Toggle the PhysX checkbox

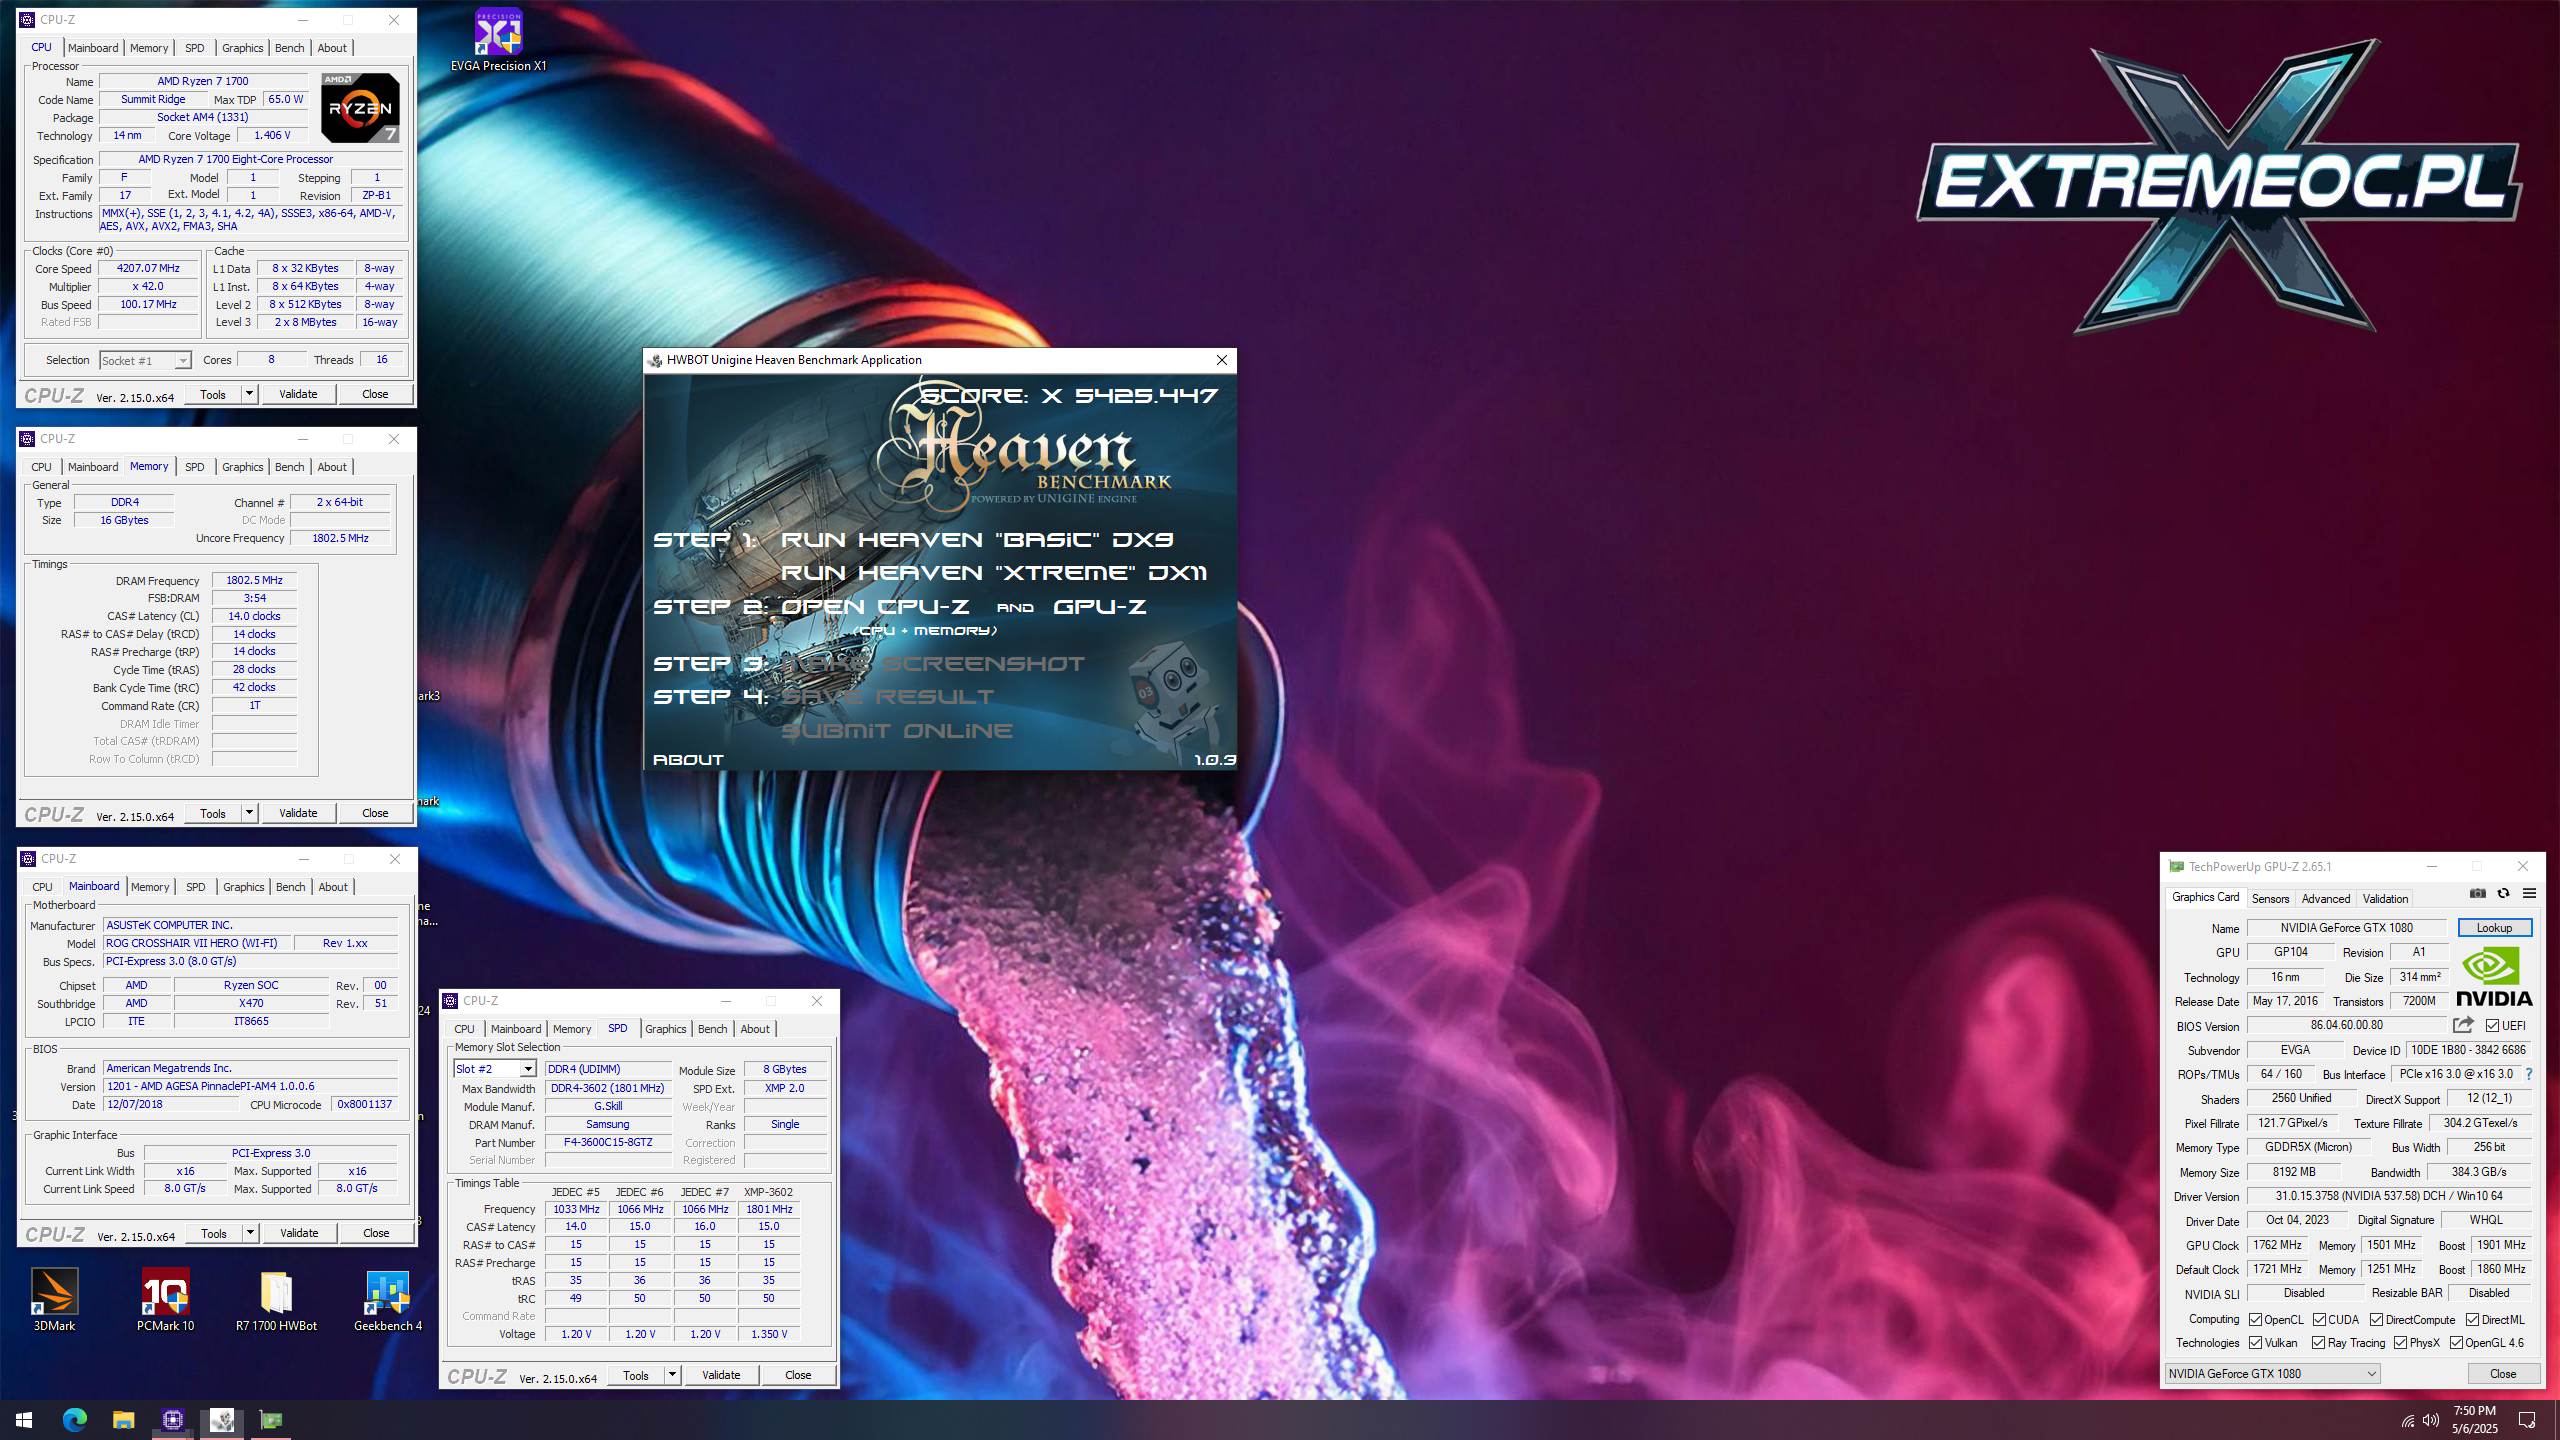click(x=2400, y=1343)
